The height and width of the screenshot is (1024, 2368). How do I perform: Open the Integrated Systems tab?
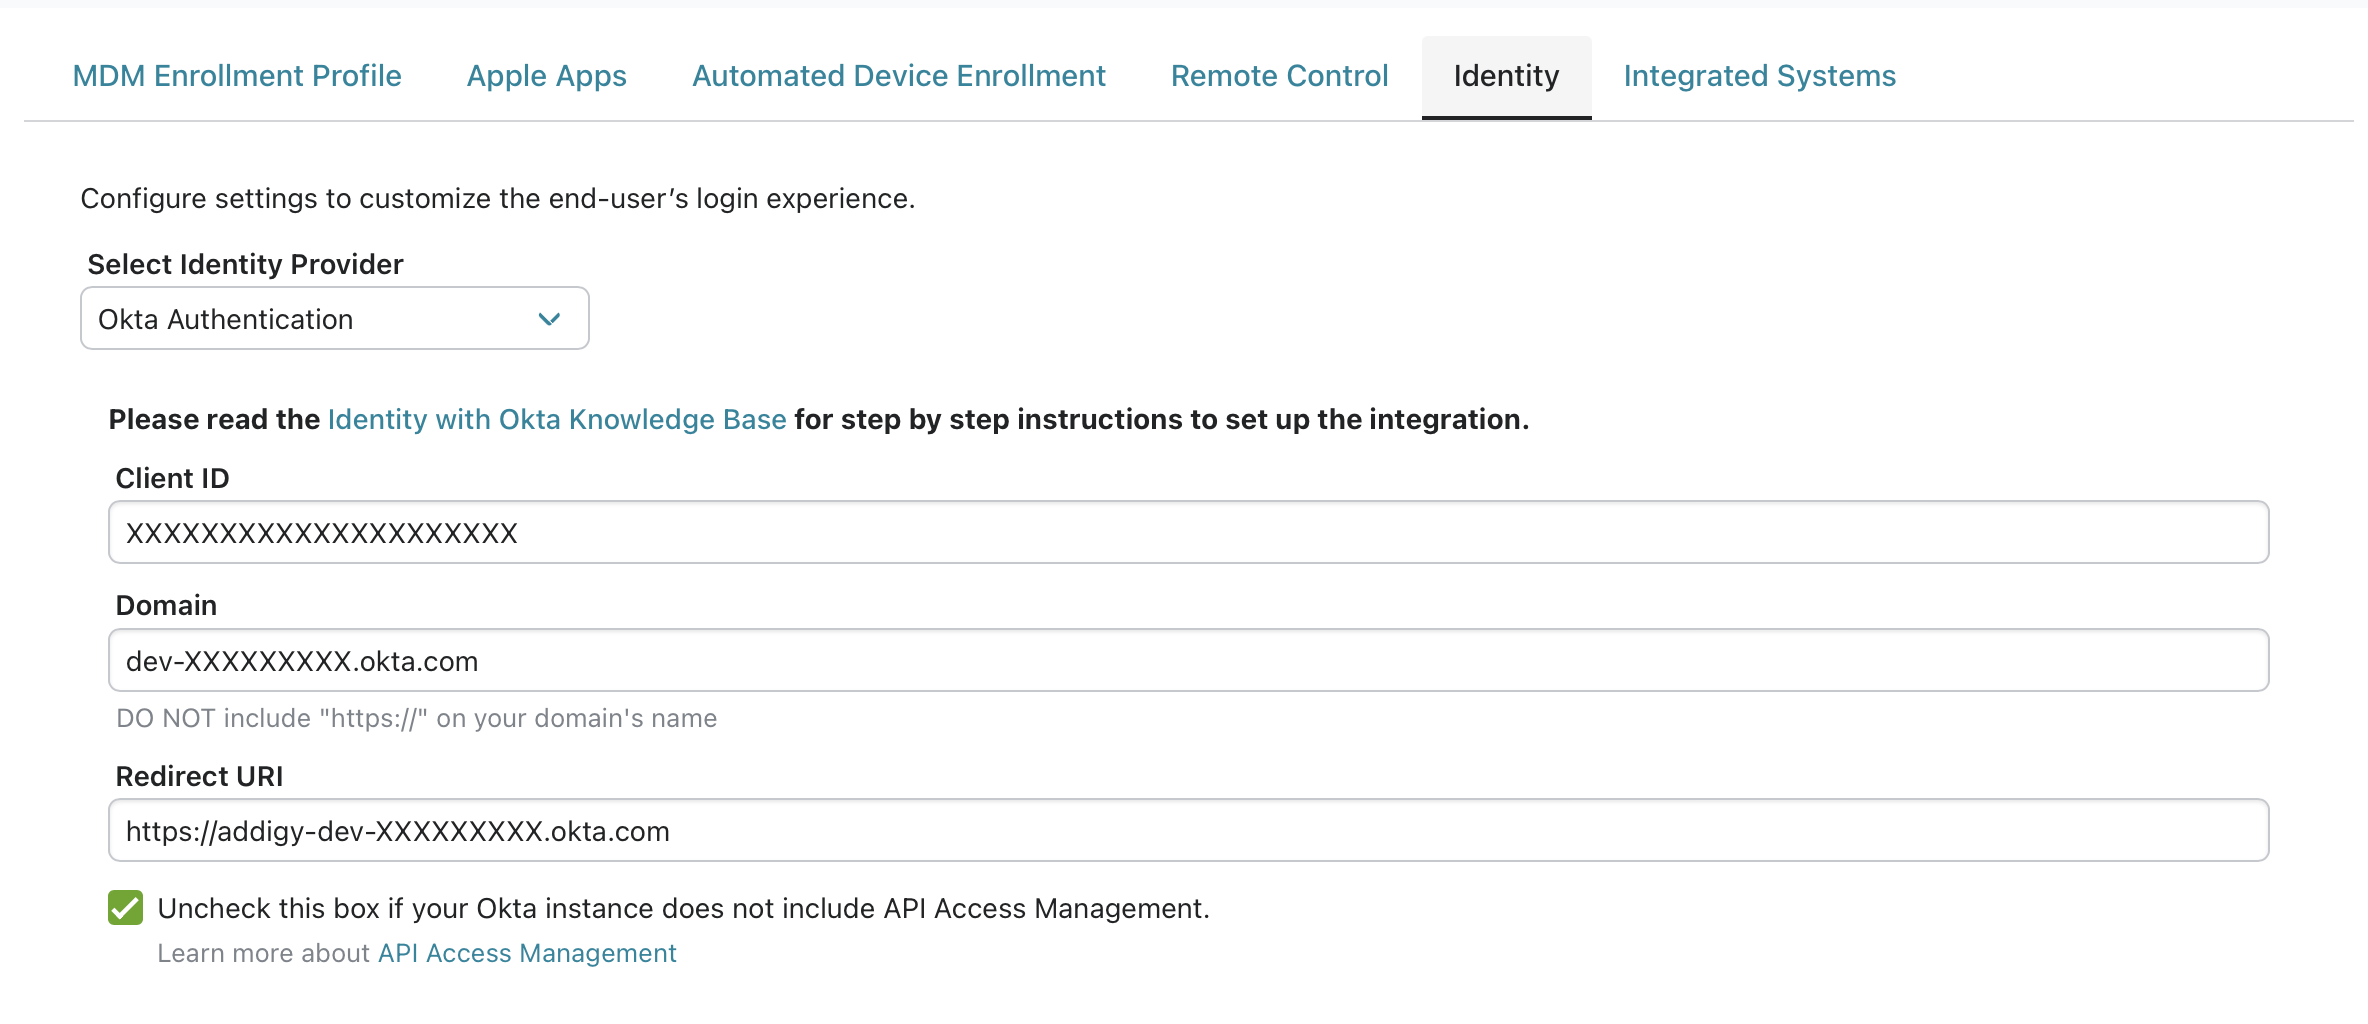(x=1759, y=76)
